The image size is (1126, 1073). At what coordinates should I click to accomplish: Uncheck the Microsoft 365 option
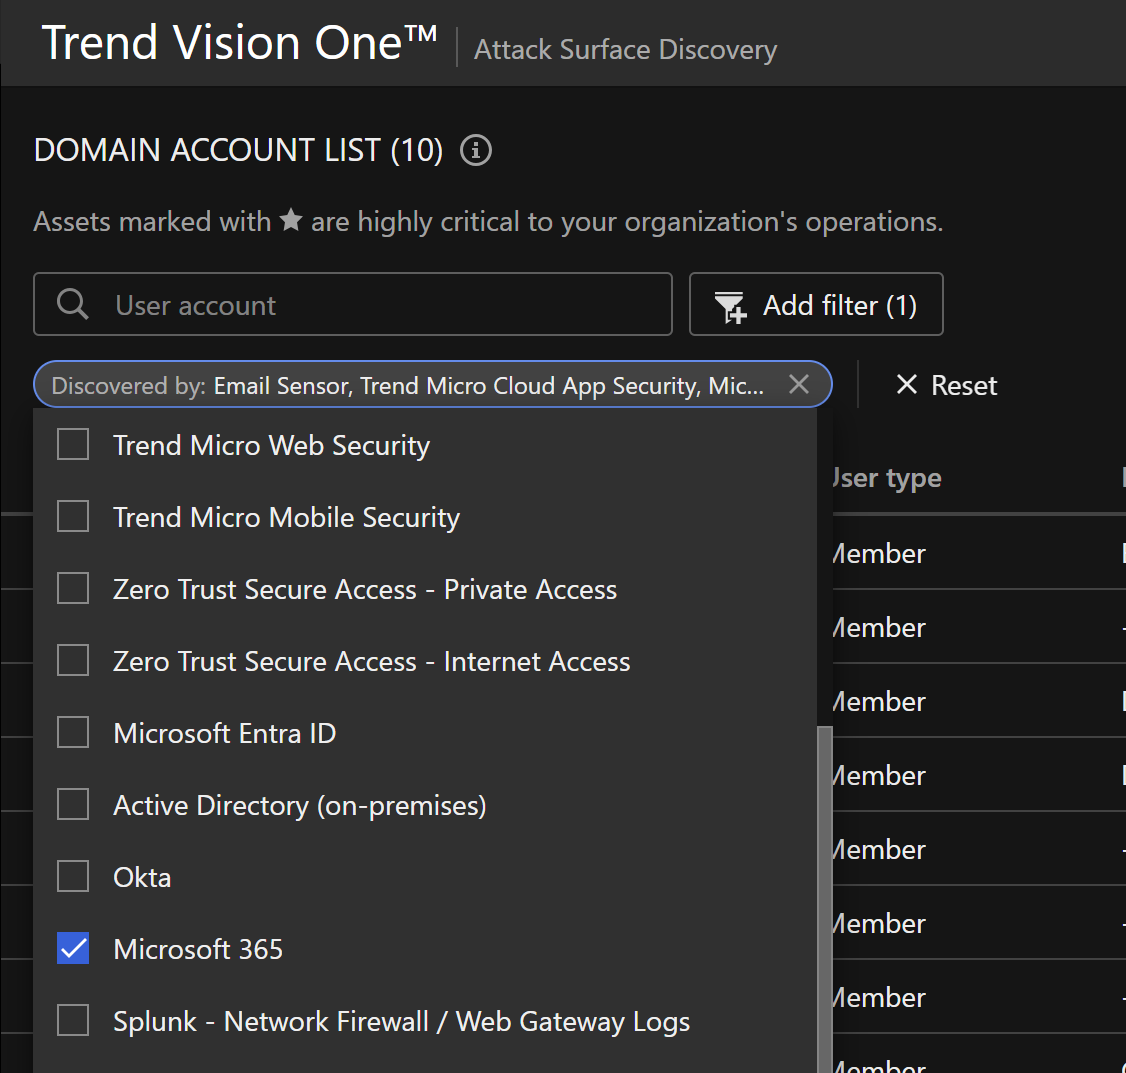click(73, 949)
